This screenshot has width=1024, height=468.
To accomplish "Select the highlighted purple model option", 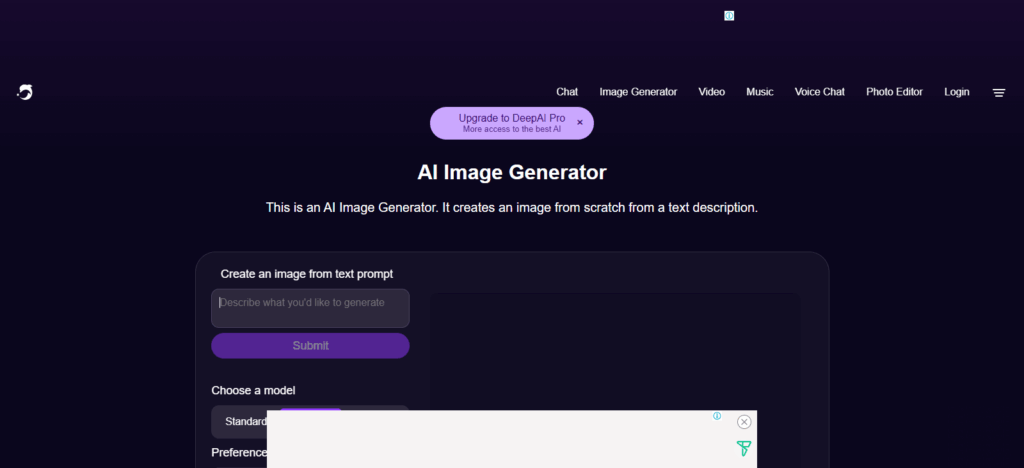I will tap(310, 409).
